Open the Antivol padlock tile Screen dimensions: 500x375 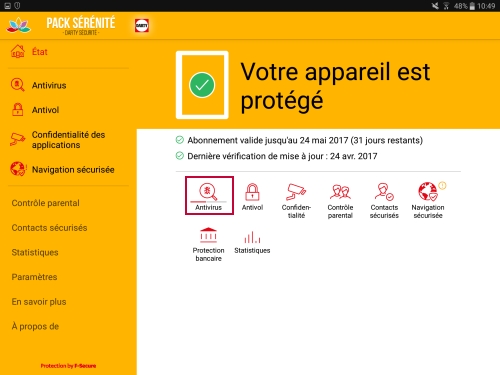click(252, 197)
